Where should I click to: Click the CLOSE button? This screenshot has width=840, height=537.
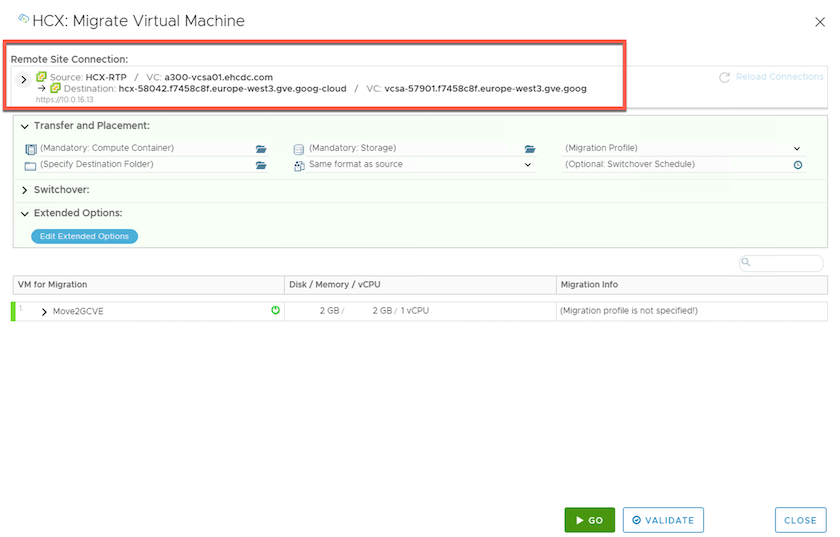(800, 520)
